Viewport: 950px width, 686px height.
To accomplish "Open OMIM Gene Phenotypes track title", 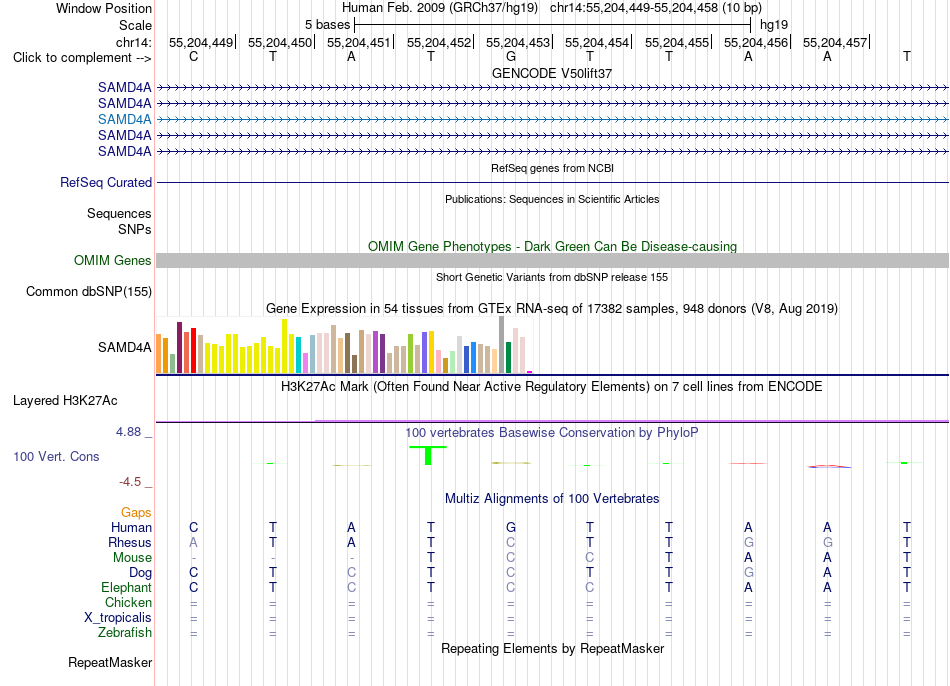I will (552, 247).
